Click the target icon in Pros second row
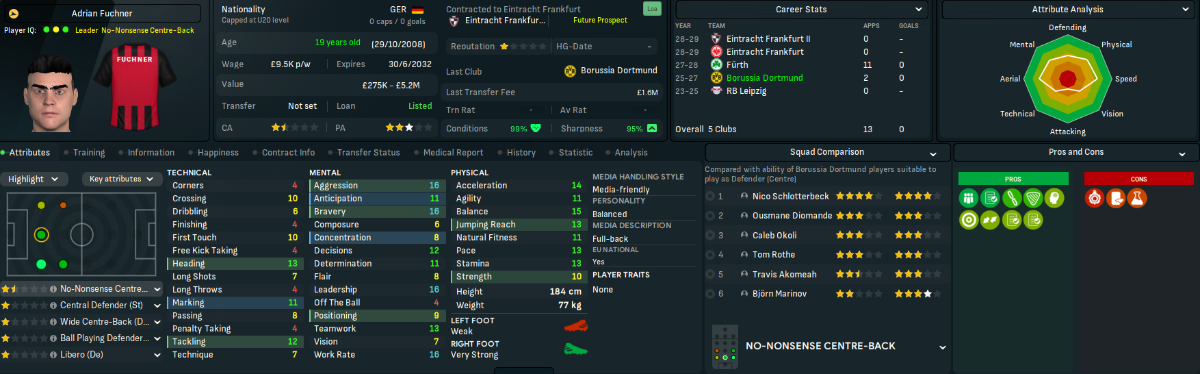The image size is (1200, 374). click(968, 220)
